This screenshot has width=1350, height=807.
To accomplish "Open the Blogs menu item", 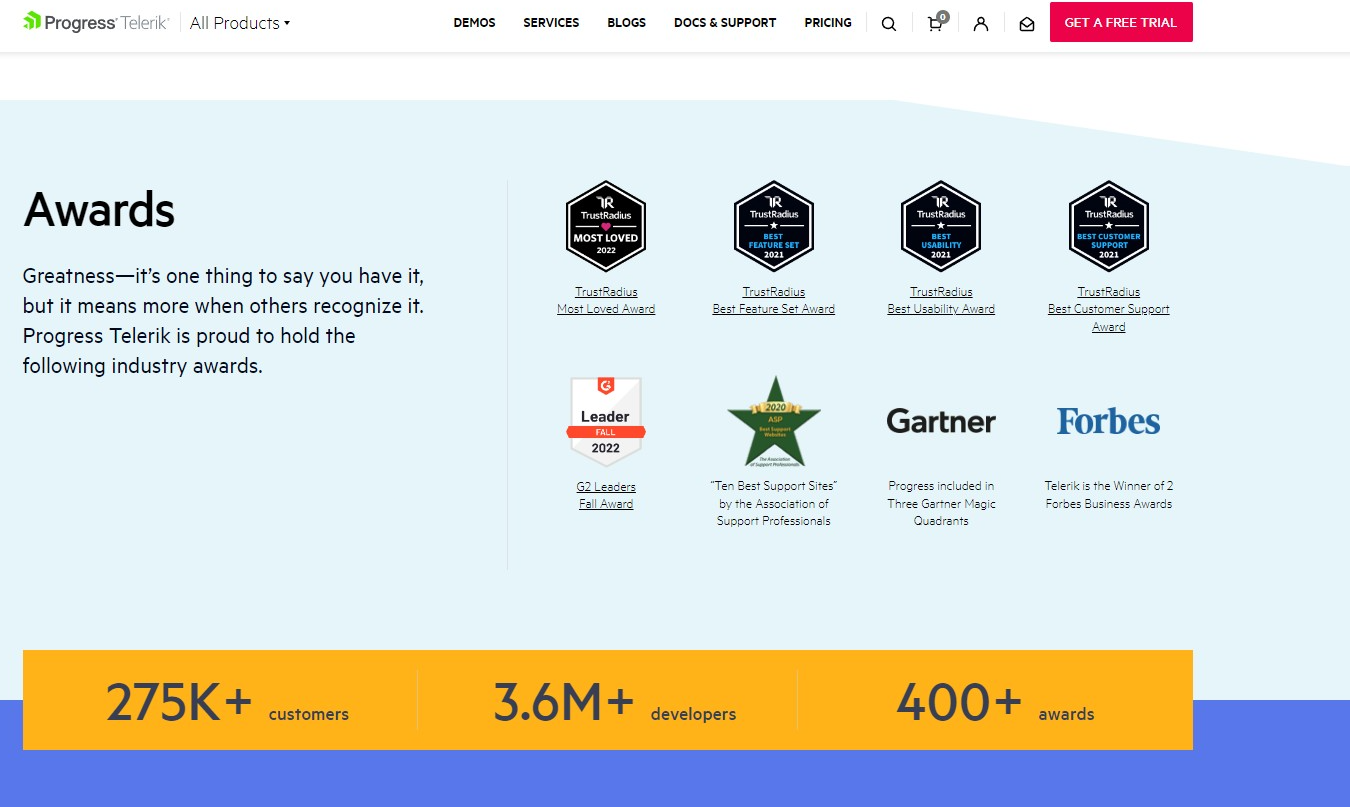I will tap(627, 22).
